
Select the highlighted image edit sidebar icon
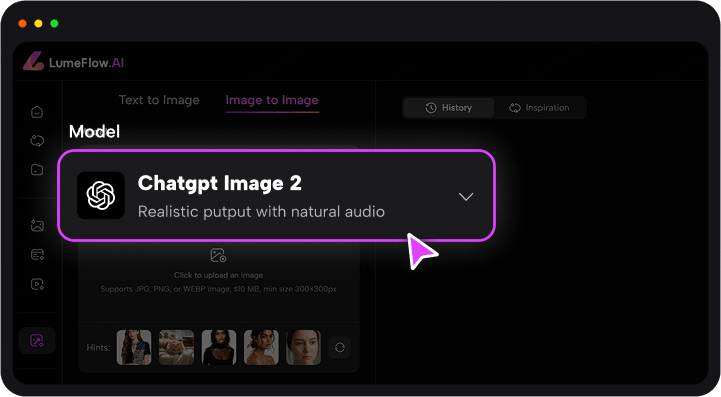point(37,340)
